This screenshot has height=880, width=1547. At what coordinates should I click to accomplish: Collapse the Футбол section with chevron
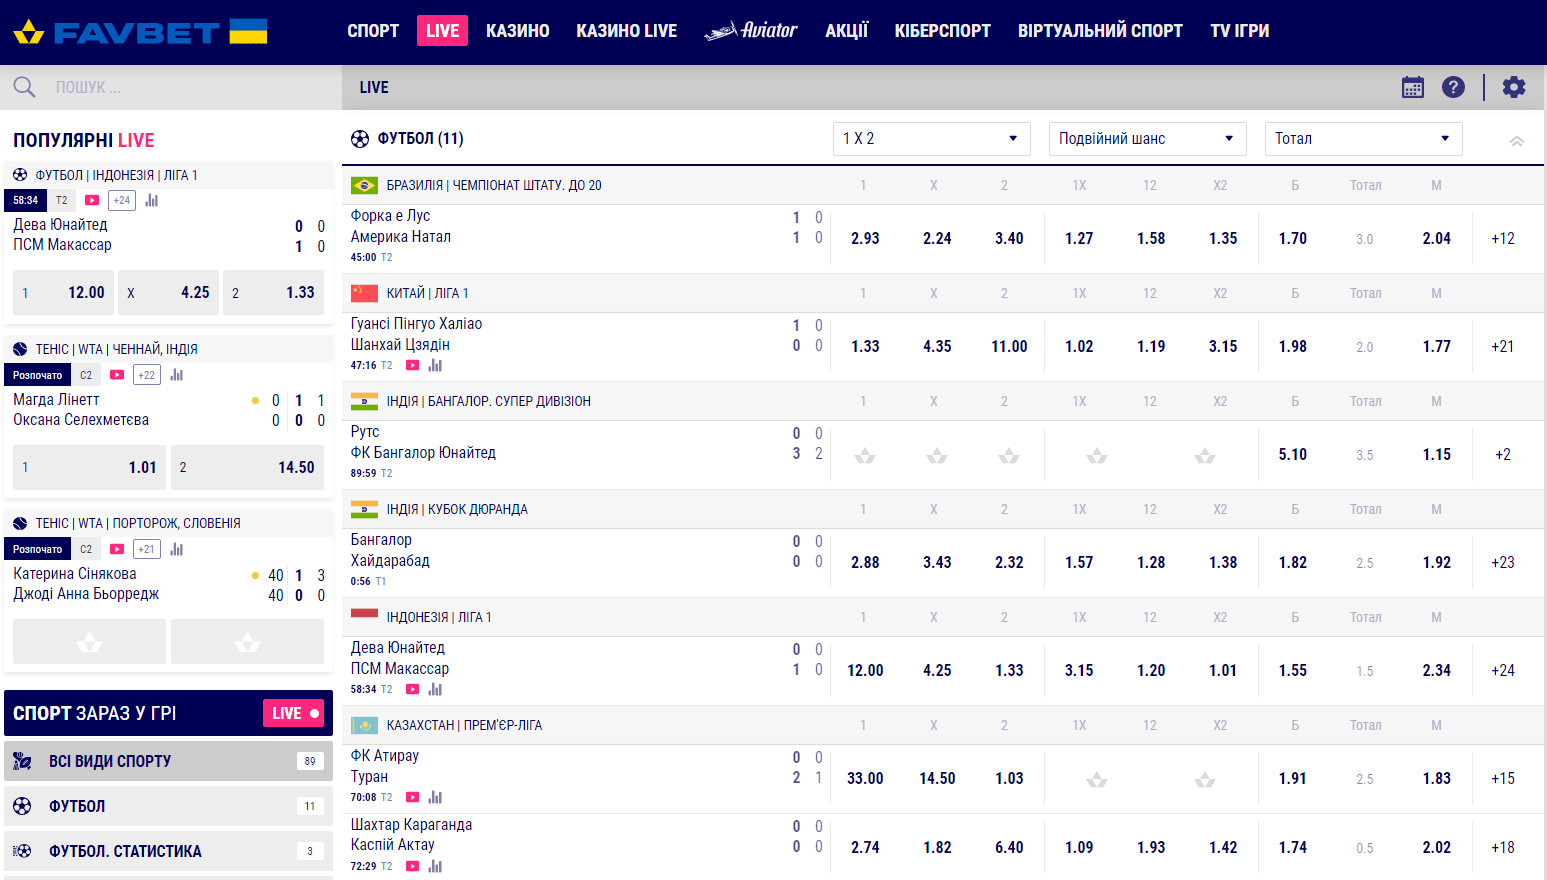coord(1516,140)
